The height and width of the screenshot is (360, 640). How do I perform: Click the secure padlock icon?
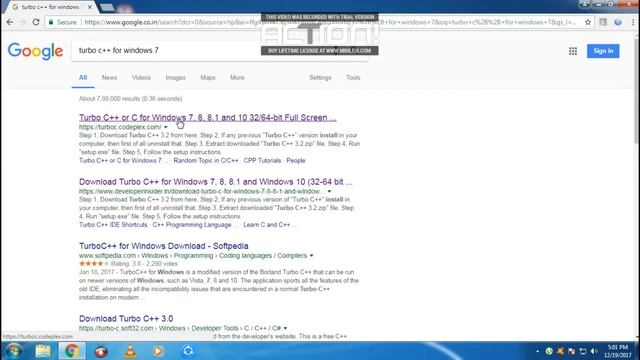point(51,22)
